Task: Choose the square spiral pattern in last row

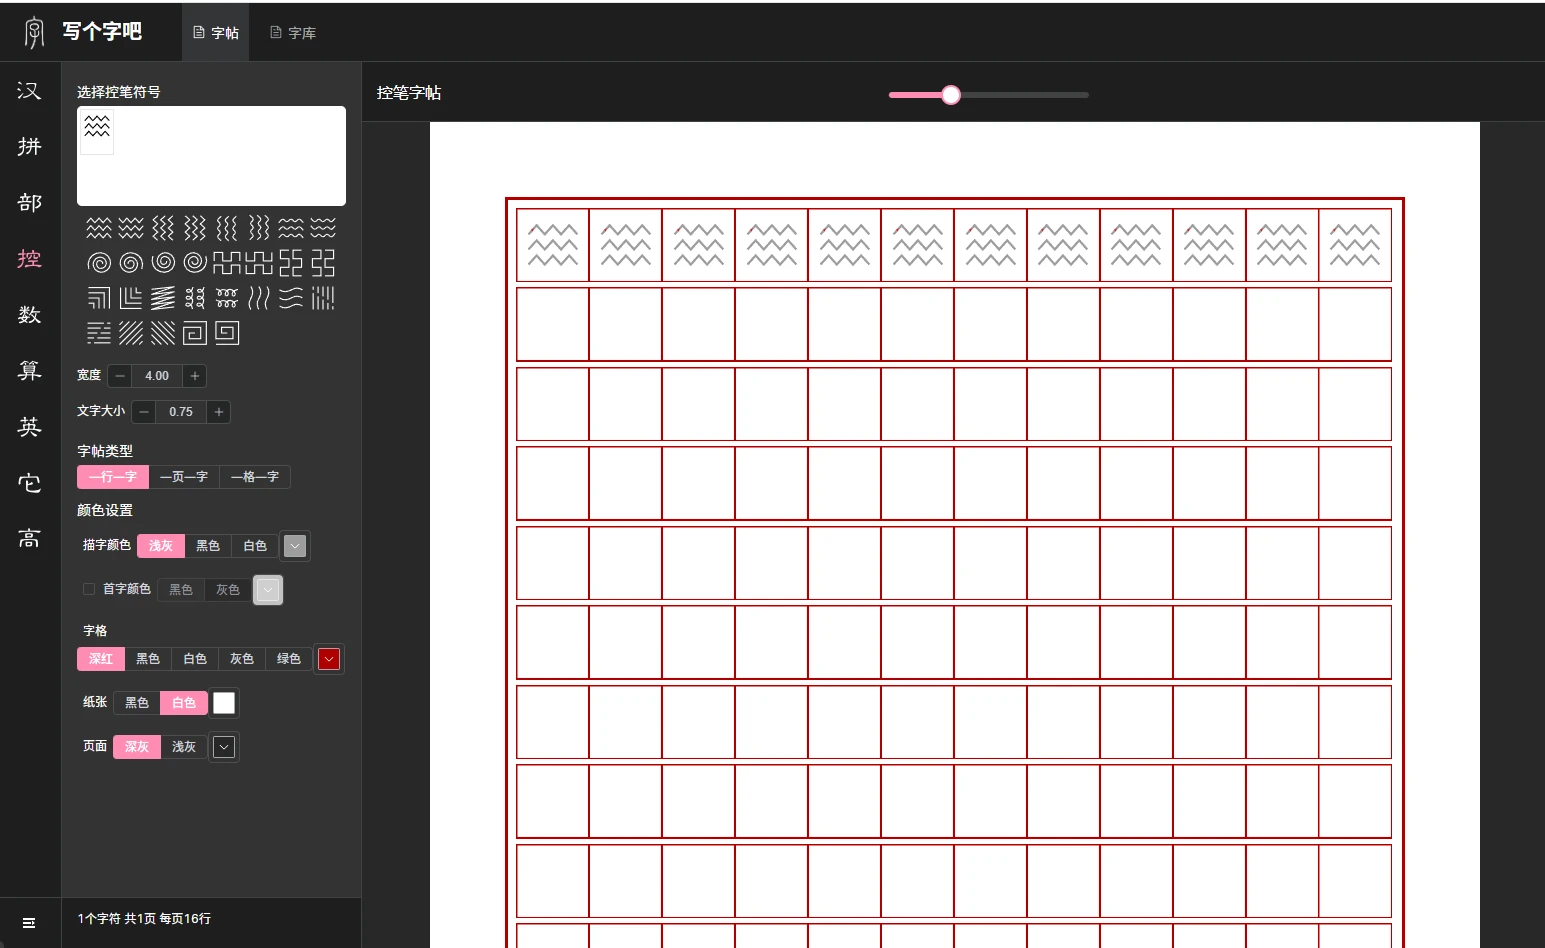Action: pos(195,333)
